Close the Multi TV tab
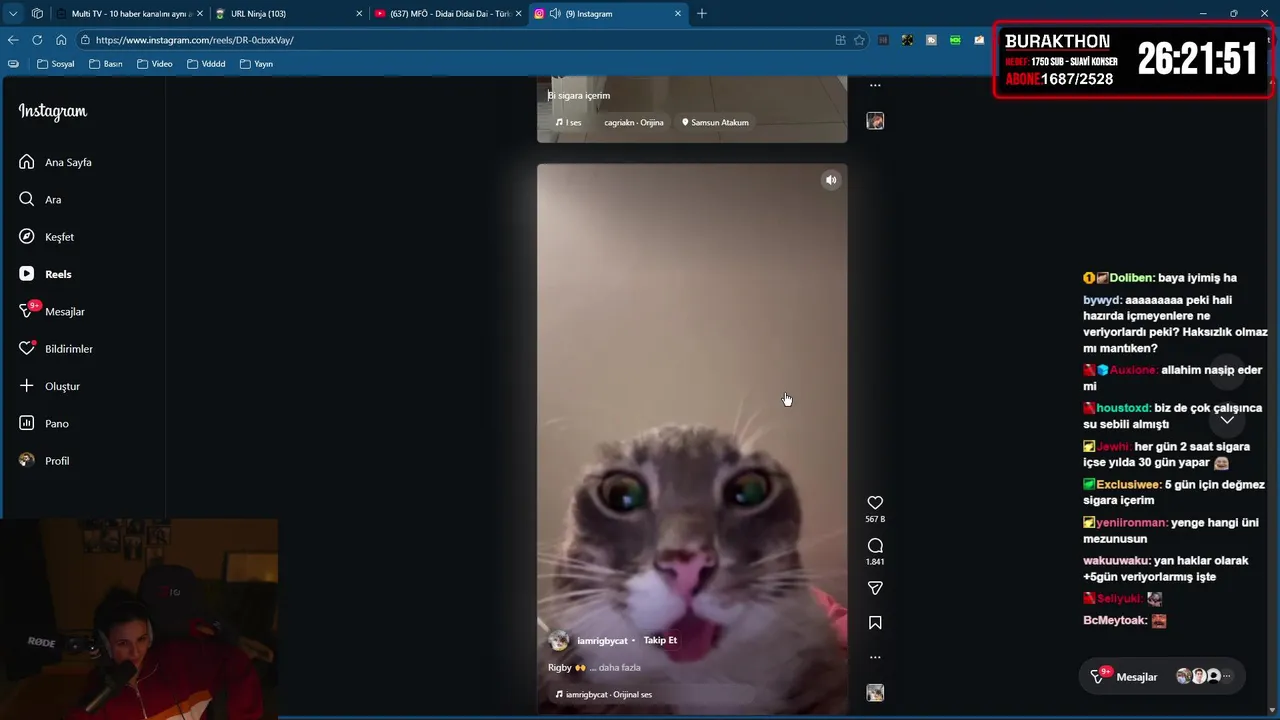The image size is (1280, 720). 199,14
